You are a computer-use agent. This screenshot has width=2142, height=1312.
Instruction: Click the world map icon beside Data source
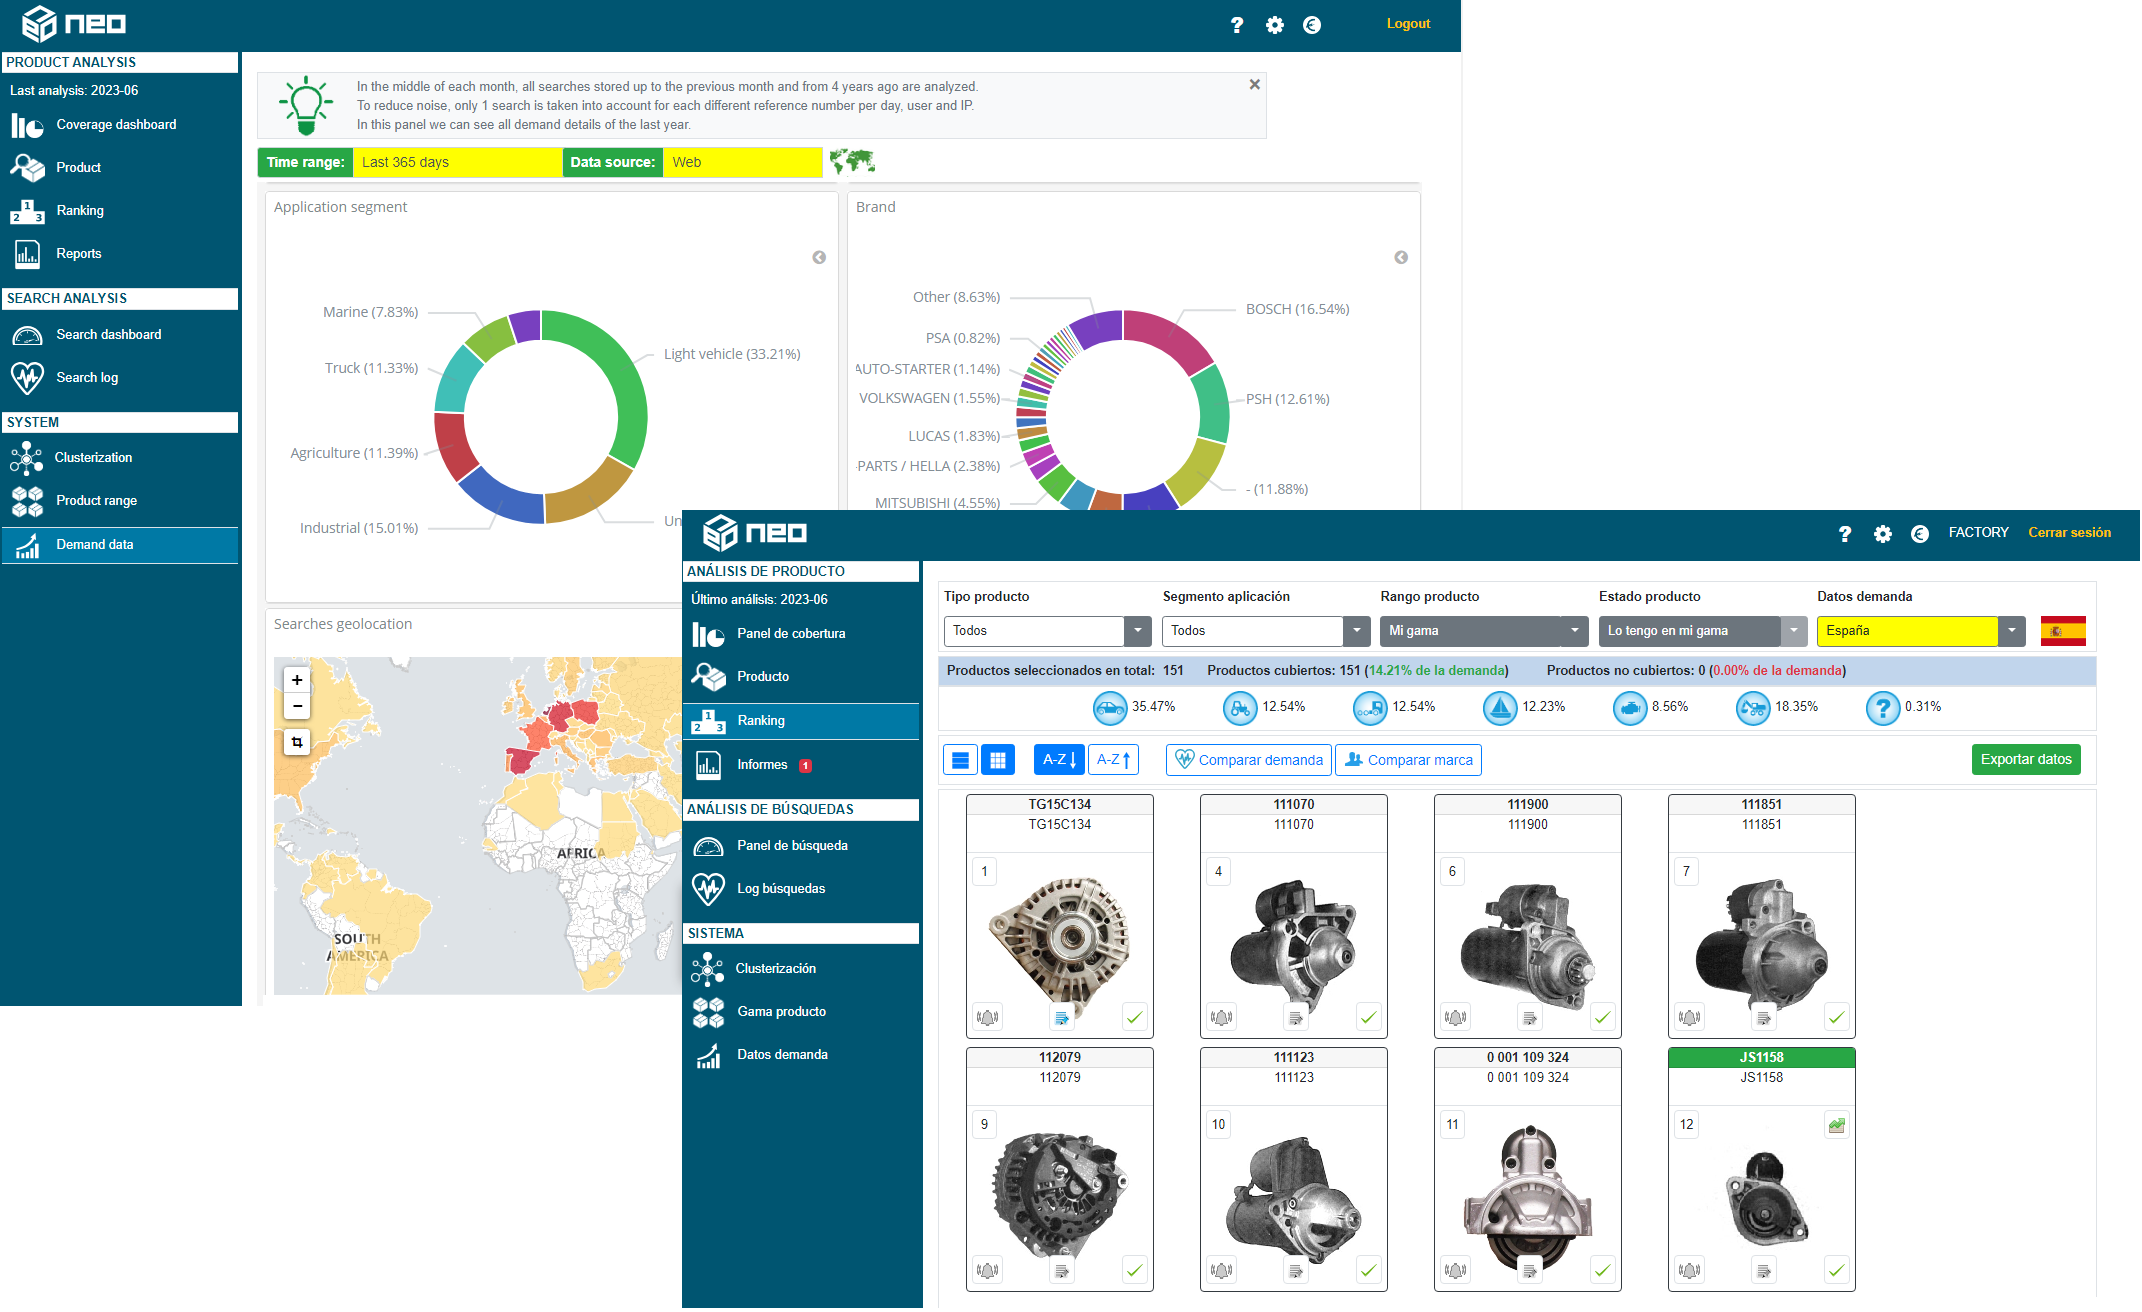point(852,161)
